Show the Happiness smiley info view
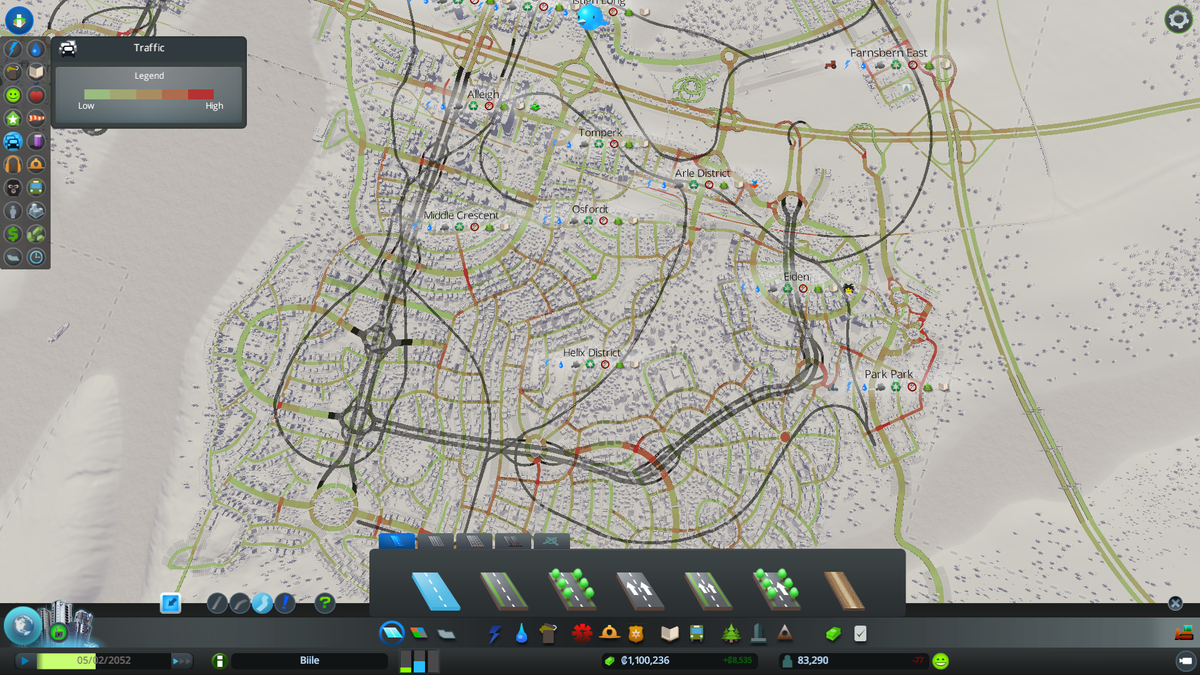Screen dimensions: 1200x675 13,95
